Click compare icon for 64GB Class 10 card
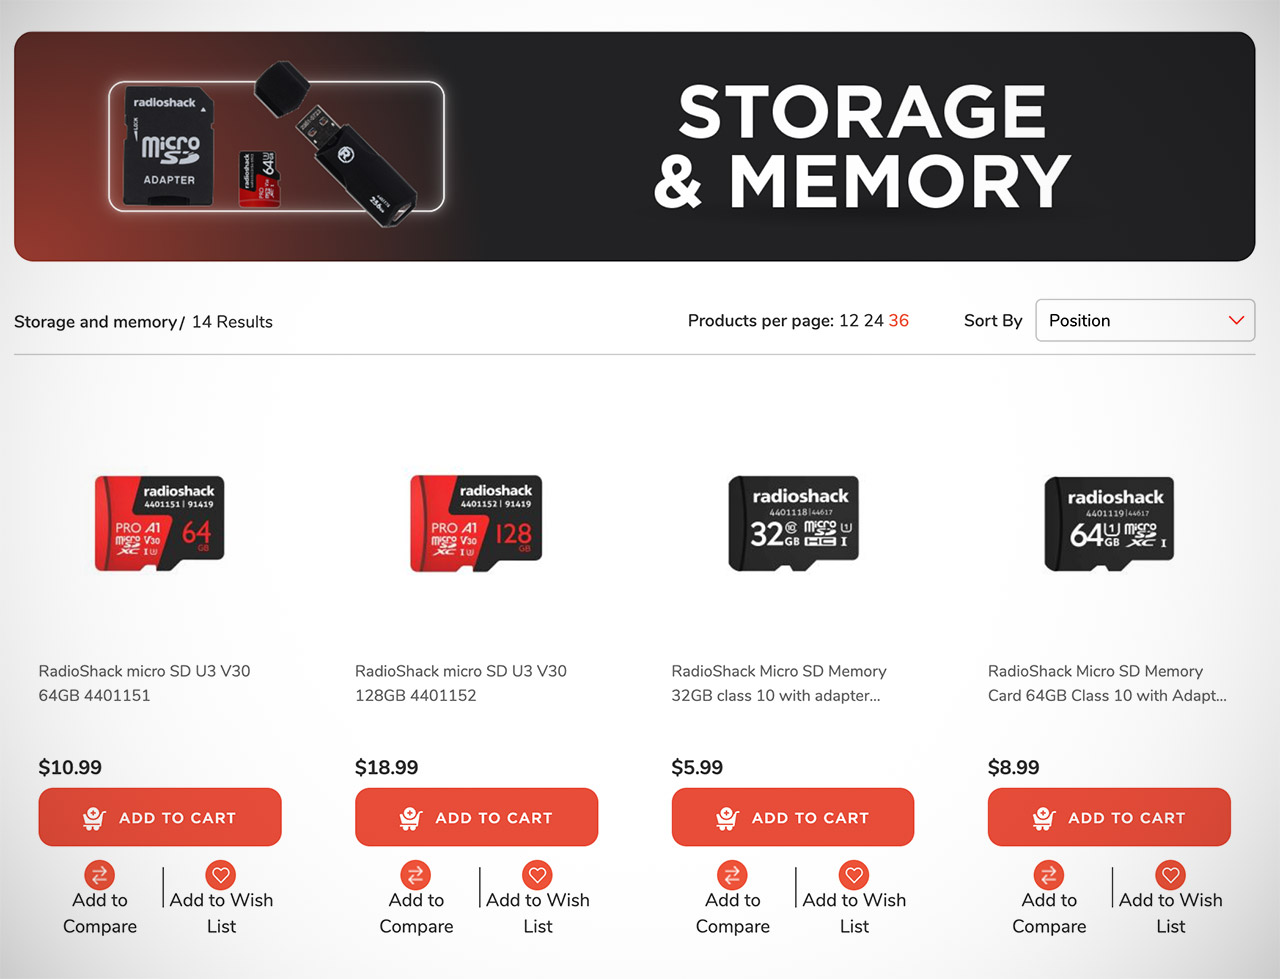The width and height of the screenshot is (1280, 979). pyautogui.click(x=1049, y=875)
